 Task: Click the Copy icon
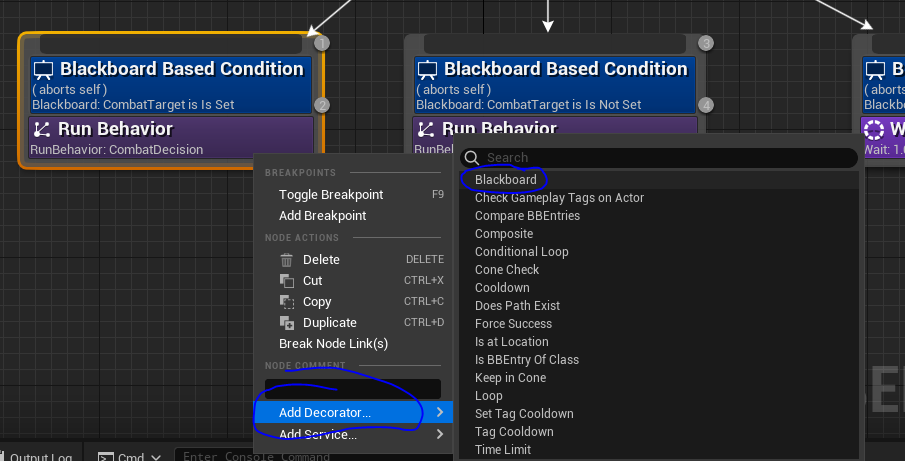(x=287, y=301)
